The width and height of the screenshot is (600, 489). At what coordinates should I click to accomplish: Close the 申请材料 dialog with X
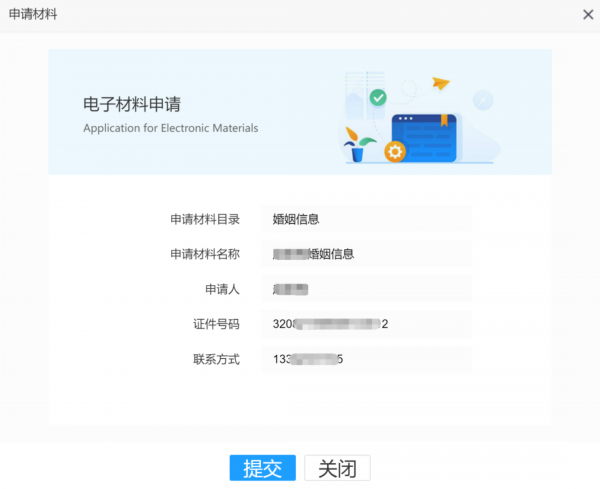coord(587,14)
